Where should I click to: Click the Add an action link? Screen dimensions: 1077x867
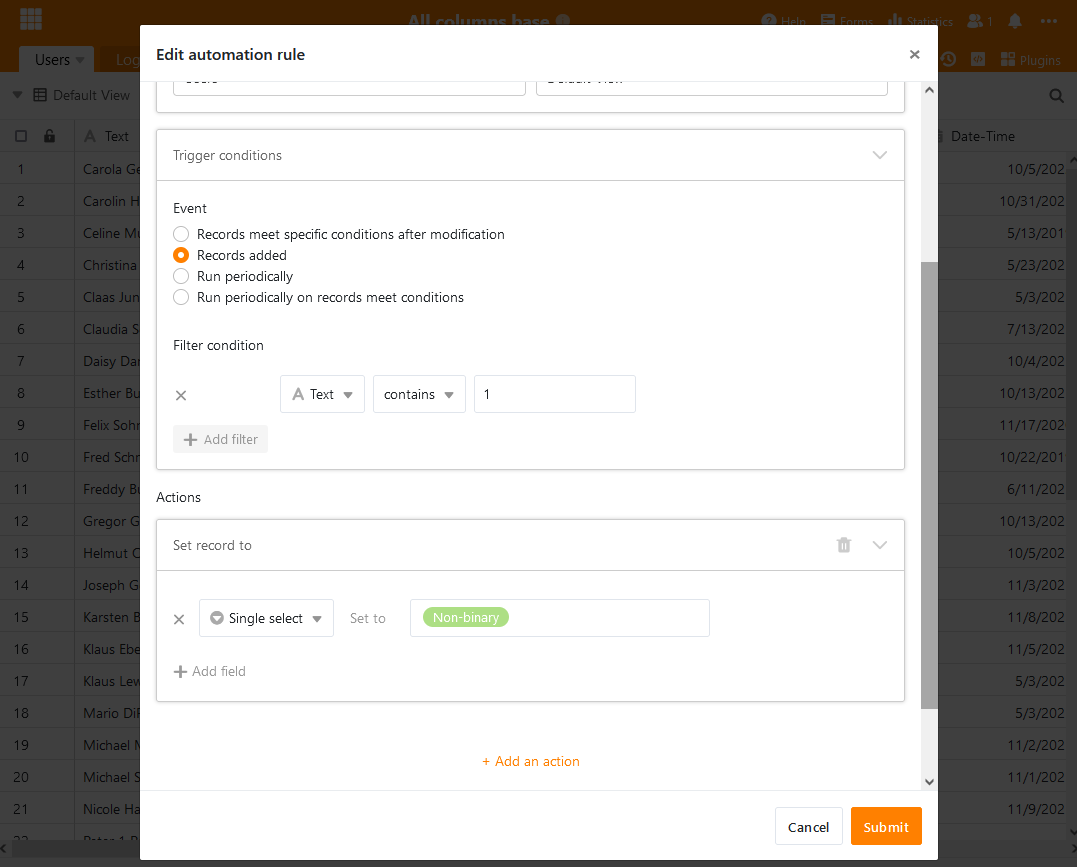point(531,761)
